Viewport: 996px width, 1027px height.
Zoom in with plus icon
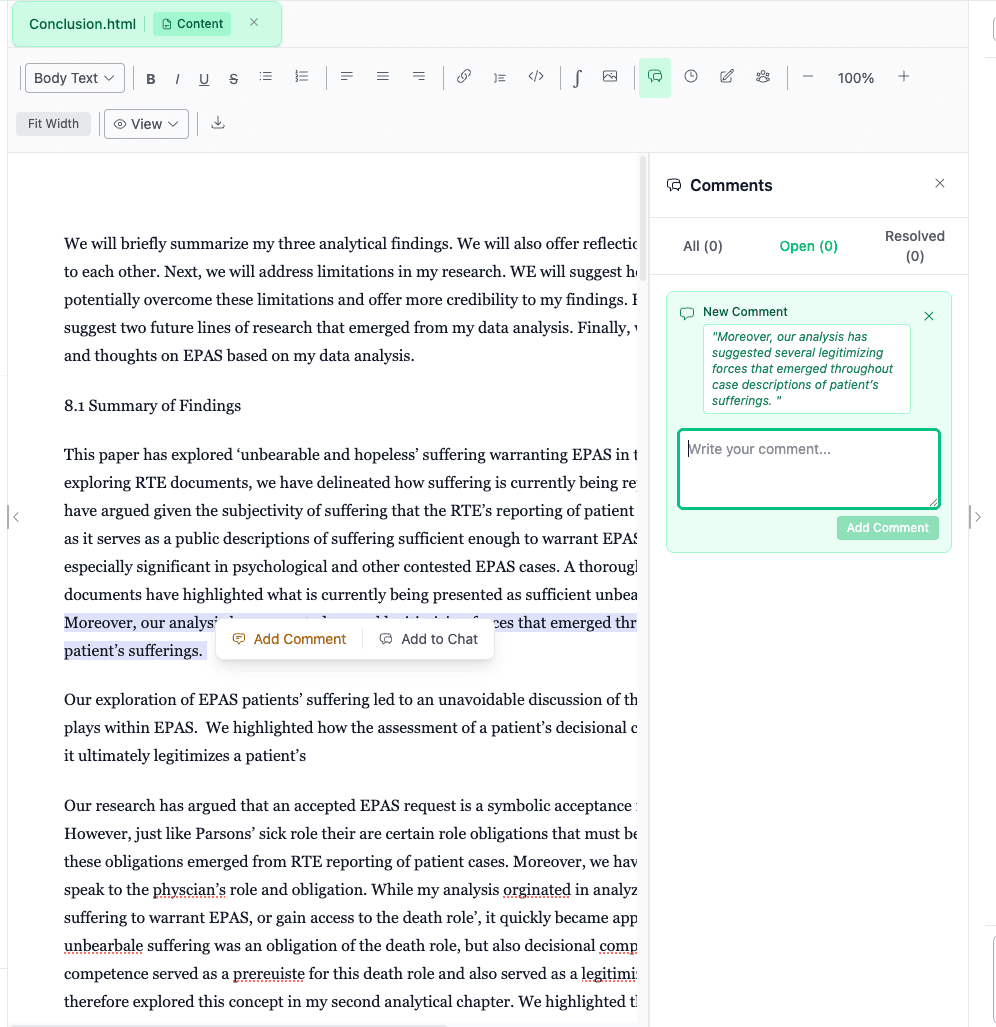tap(904, 77)
